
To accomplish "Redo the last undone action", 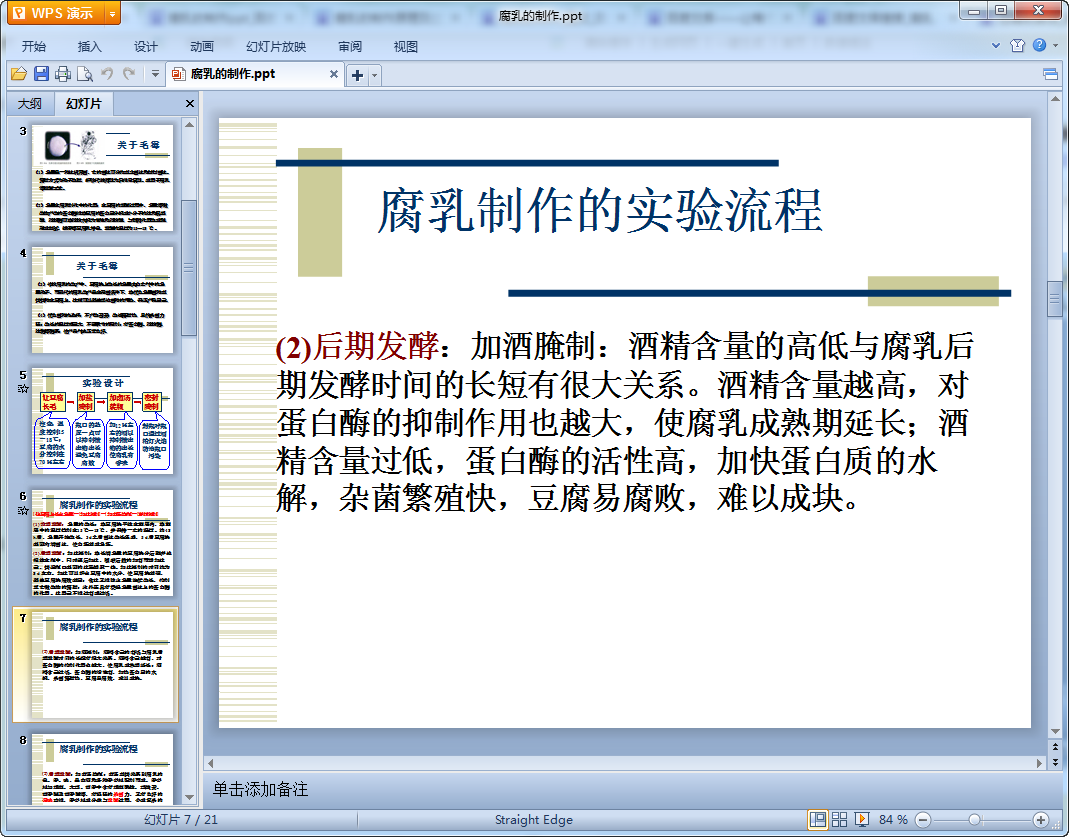I will coord(129,74).
